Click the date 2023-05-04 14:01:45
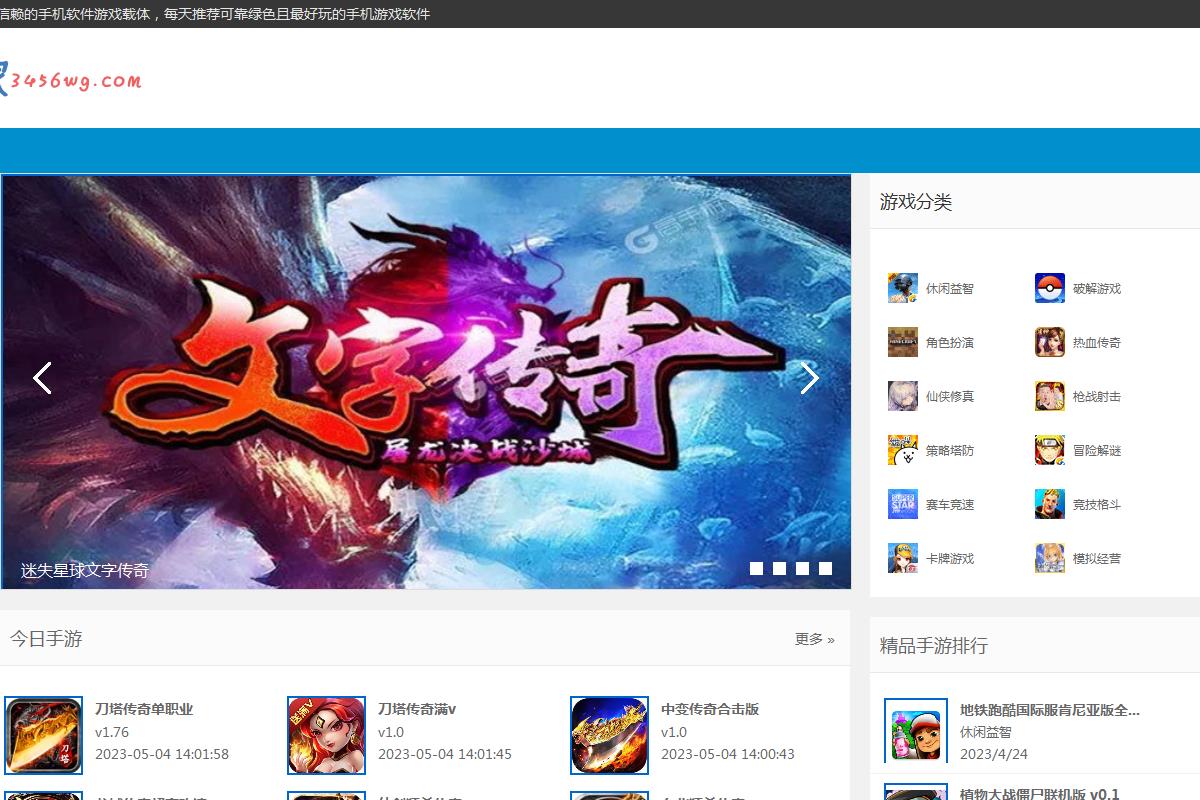This screenshot has width=1200, height=800. point(445,754)
